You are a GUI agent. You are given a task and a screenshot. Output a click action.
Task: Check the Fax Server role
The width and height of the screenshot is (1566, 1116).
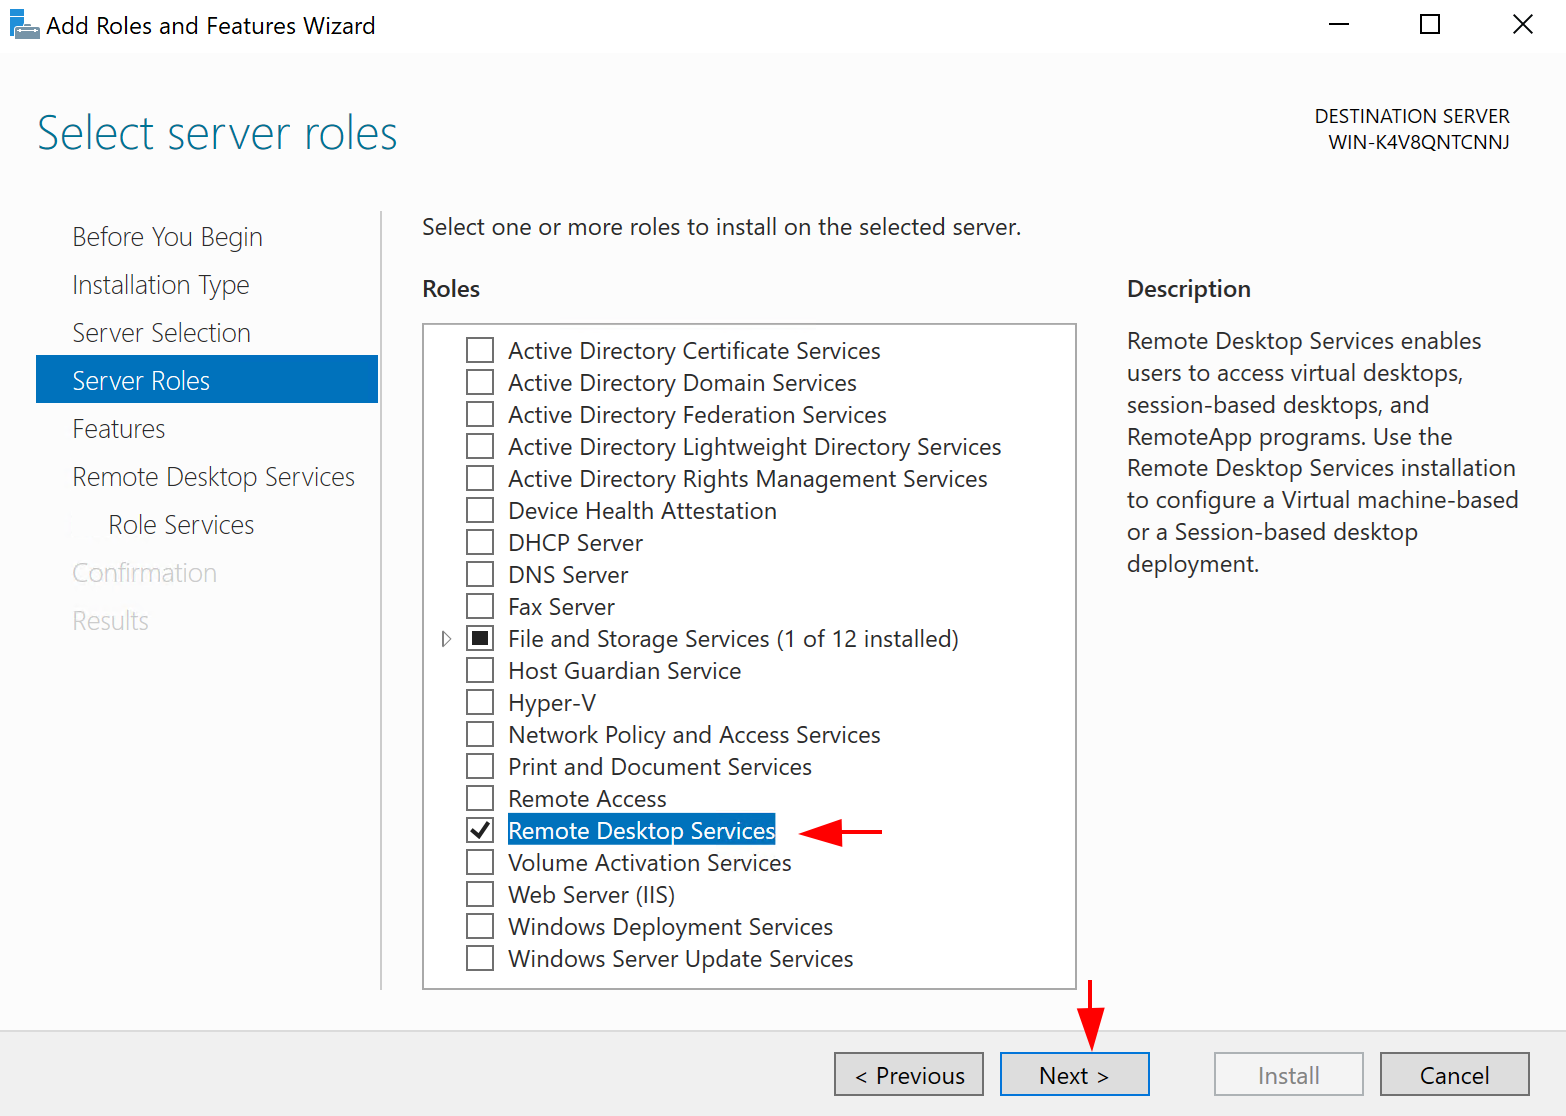(480, 605)
